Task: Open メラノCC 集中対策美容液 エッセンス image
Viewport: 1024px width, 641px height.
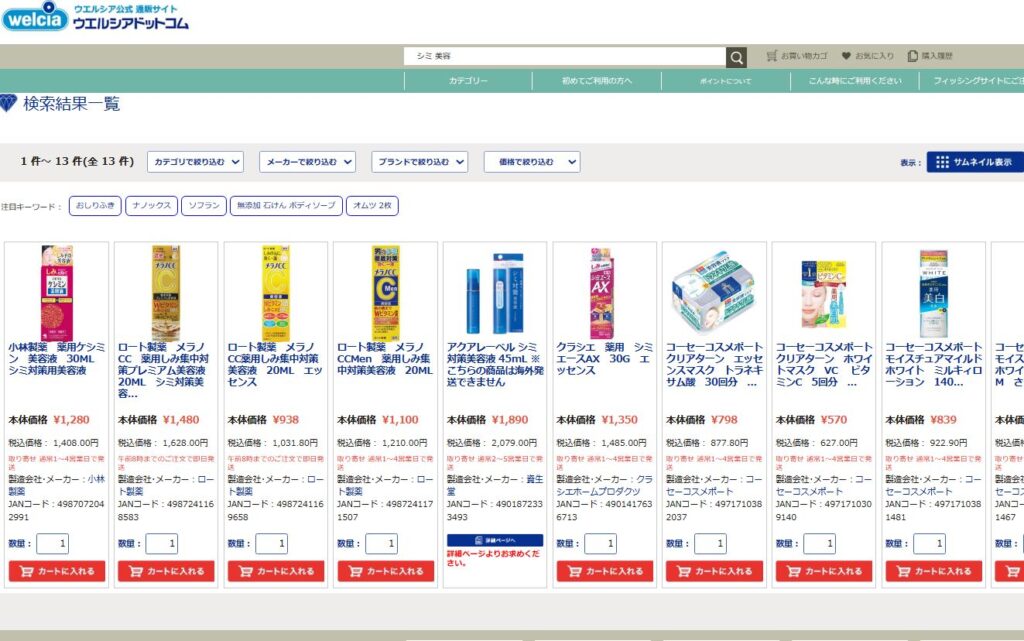Action: coord(276,292)
